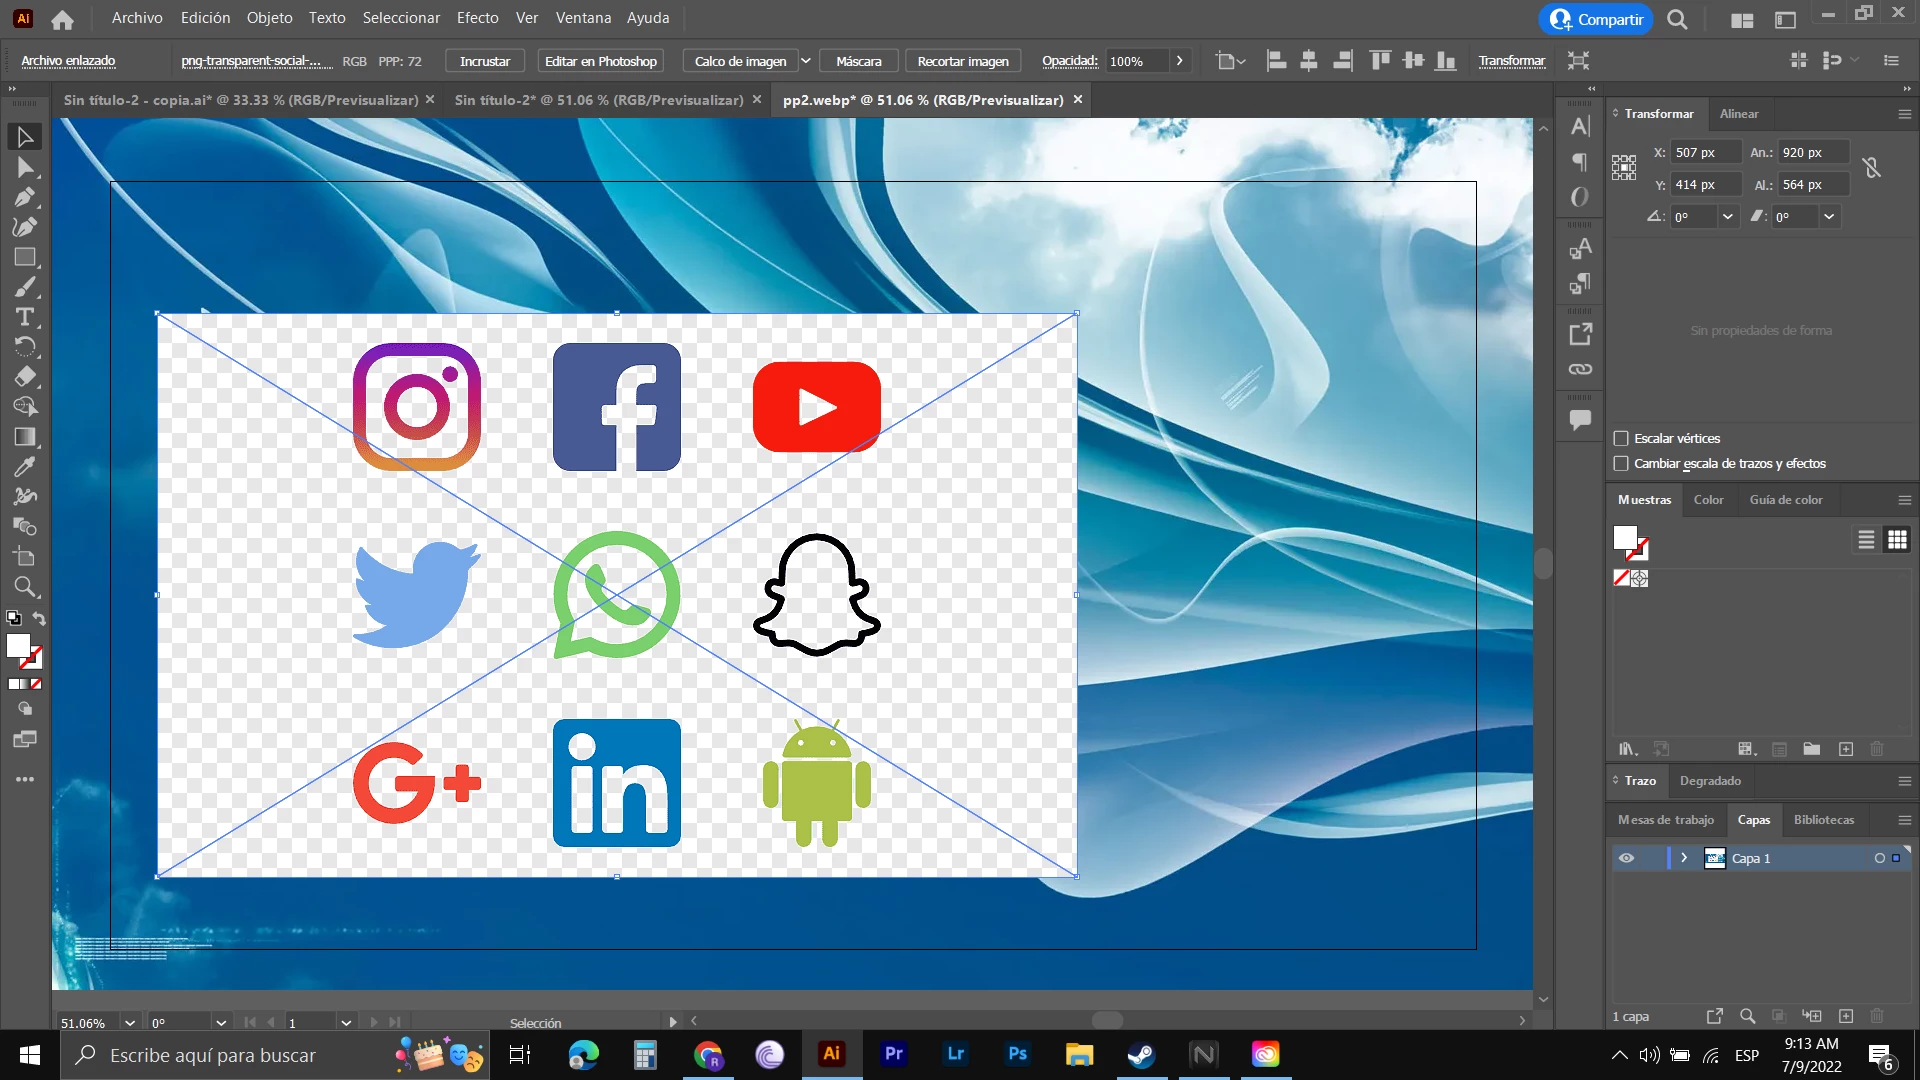Select the Gradient tool

point(25,437)
